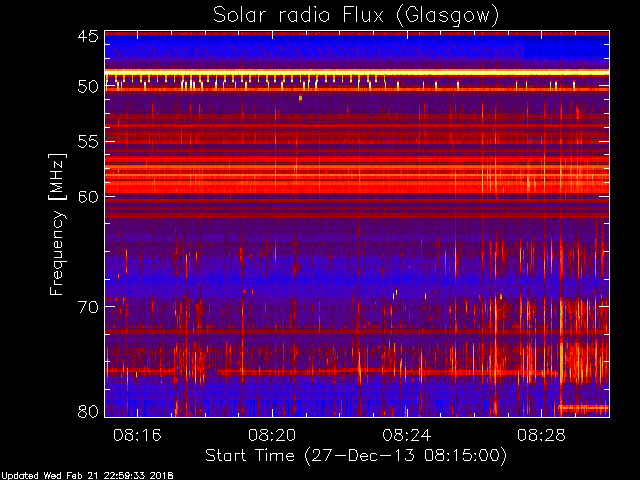Click the 80 frequency tick label
The image size is (640, 480).
point(88,411)
